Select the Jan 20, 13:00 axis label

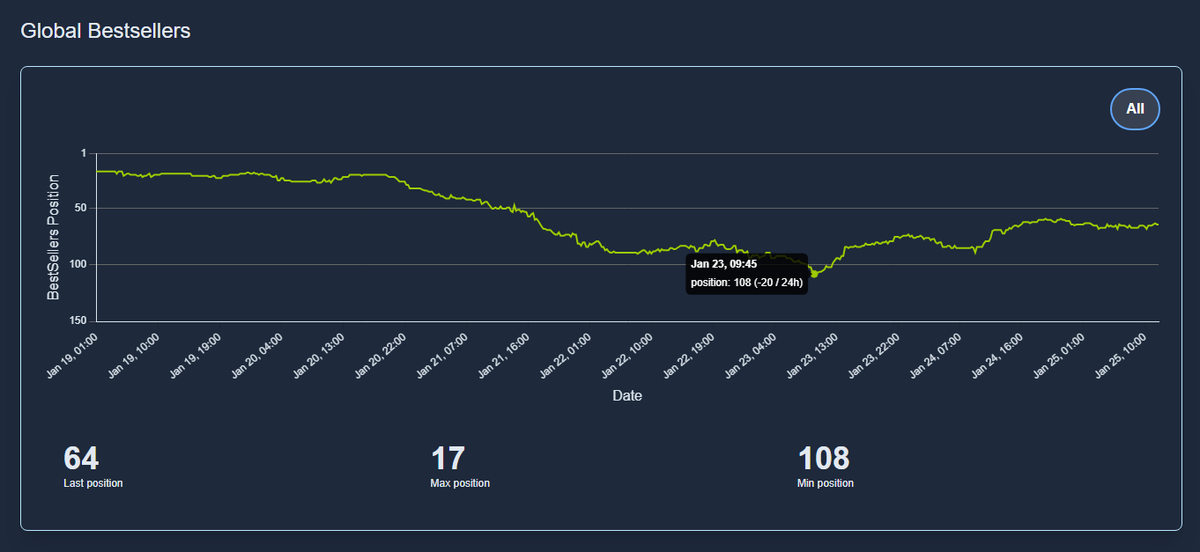[x=320, y=354]
